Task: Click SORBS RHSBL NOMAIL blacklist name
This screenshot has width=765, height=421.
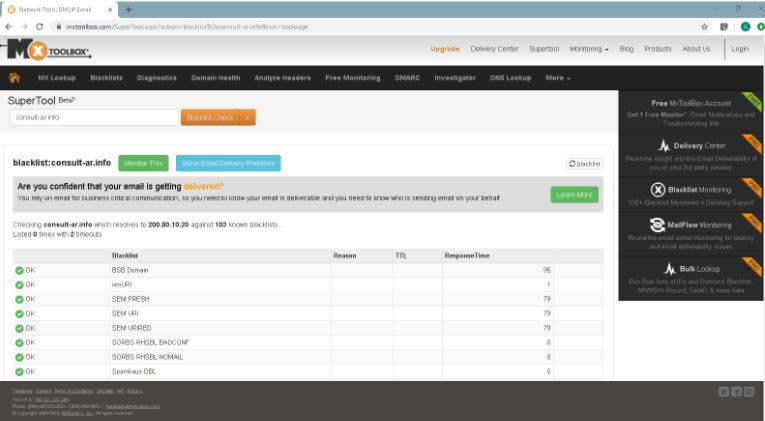Action: click(147, 357)
